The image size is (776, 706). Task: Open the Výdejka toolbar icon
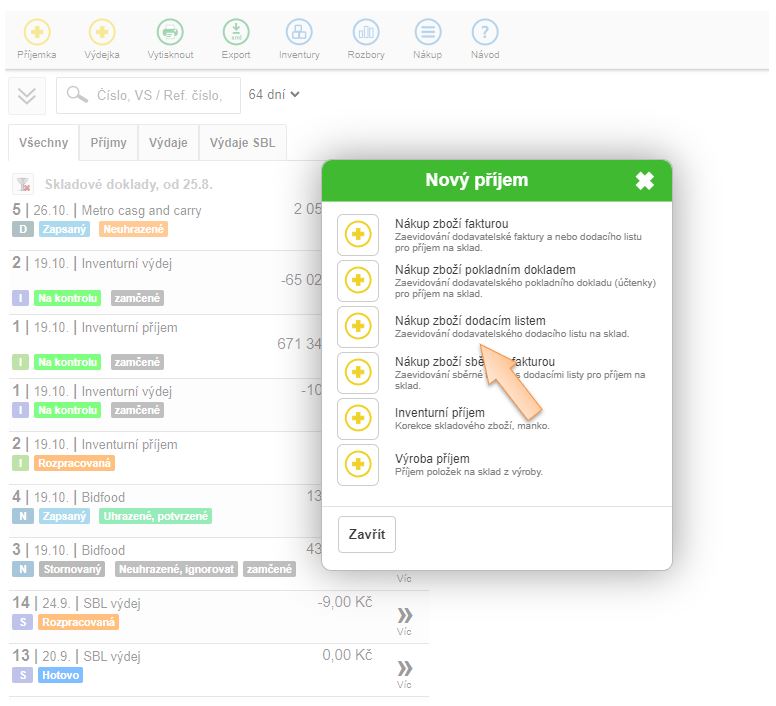[x=102, y=33]
